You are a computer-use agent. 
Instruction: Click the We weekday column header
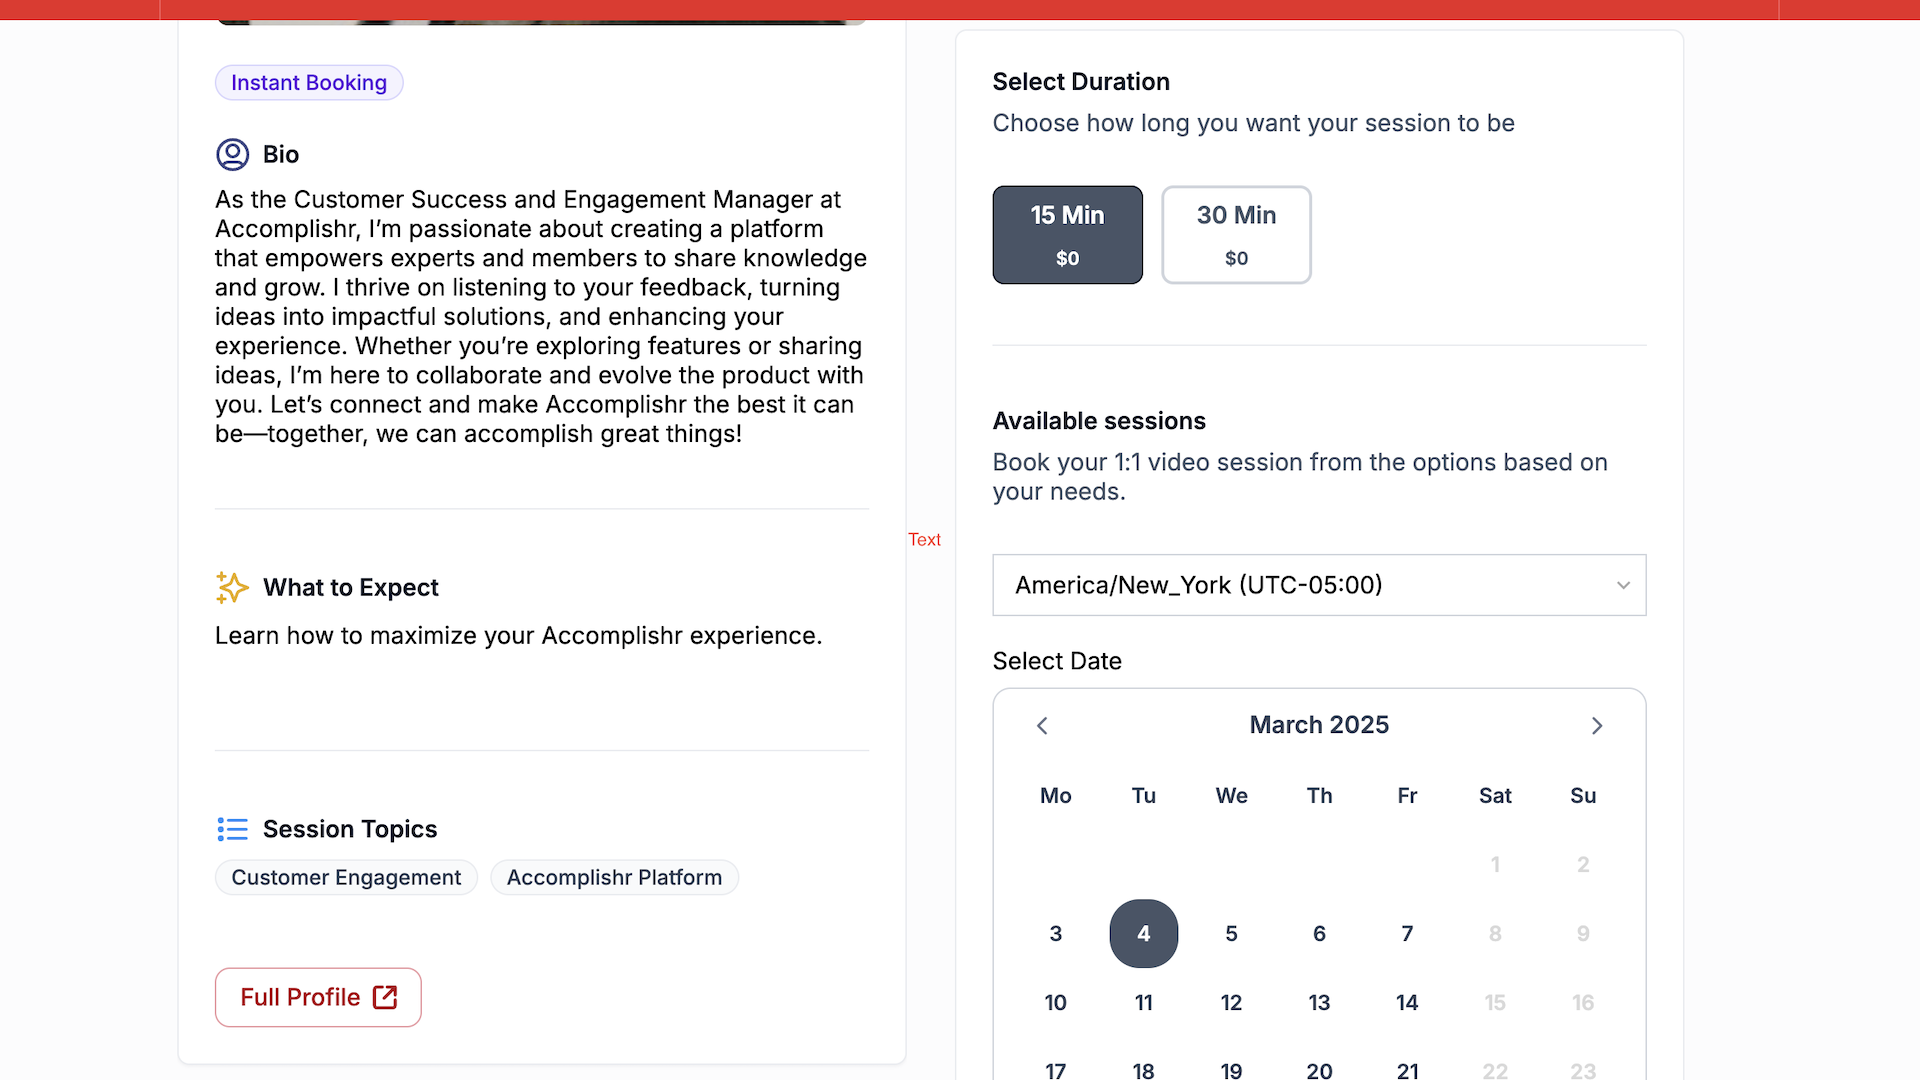click(1231, 795)
